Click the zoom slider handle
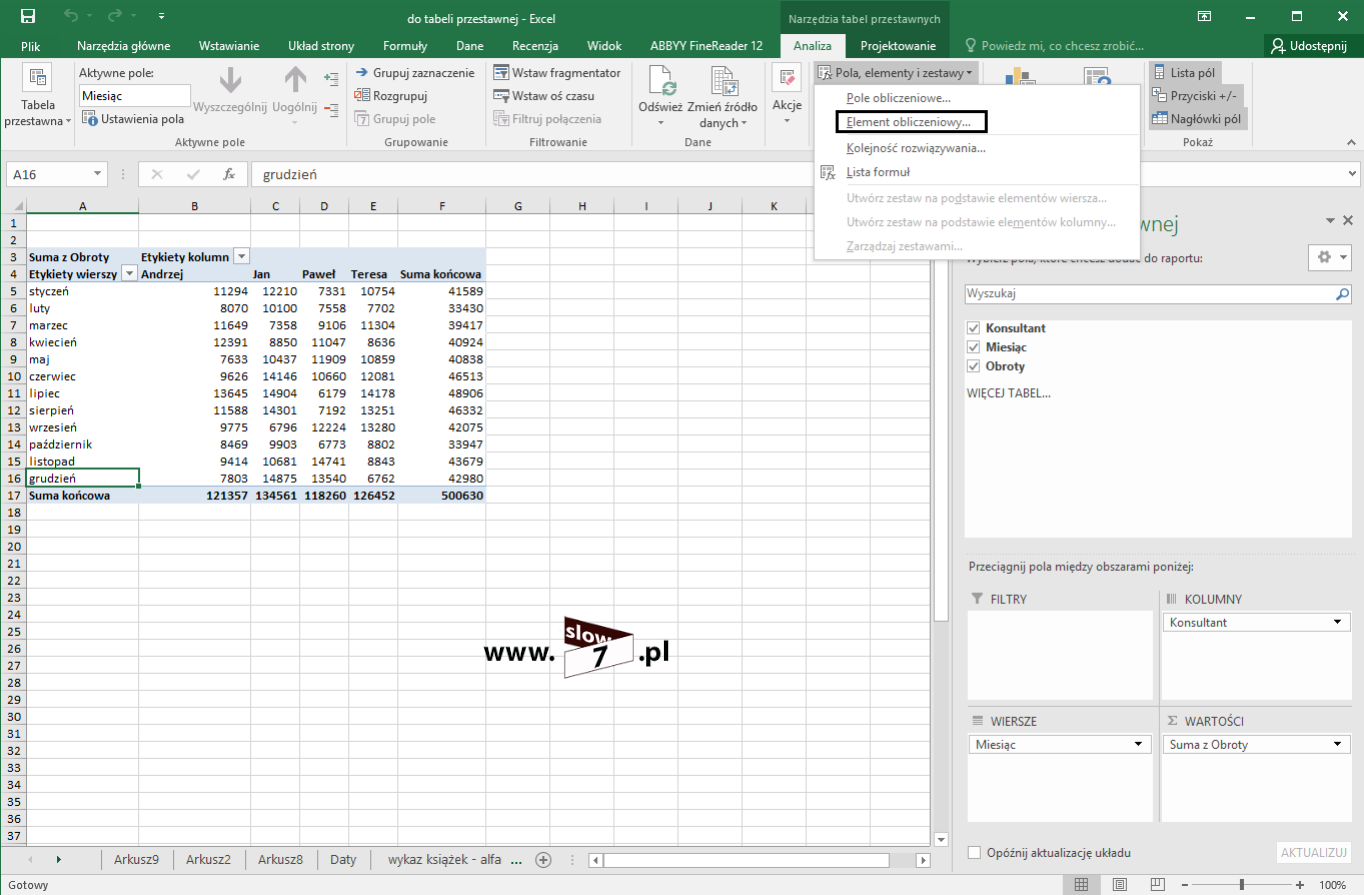 pos(1242,885)
